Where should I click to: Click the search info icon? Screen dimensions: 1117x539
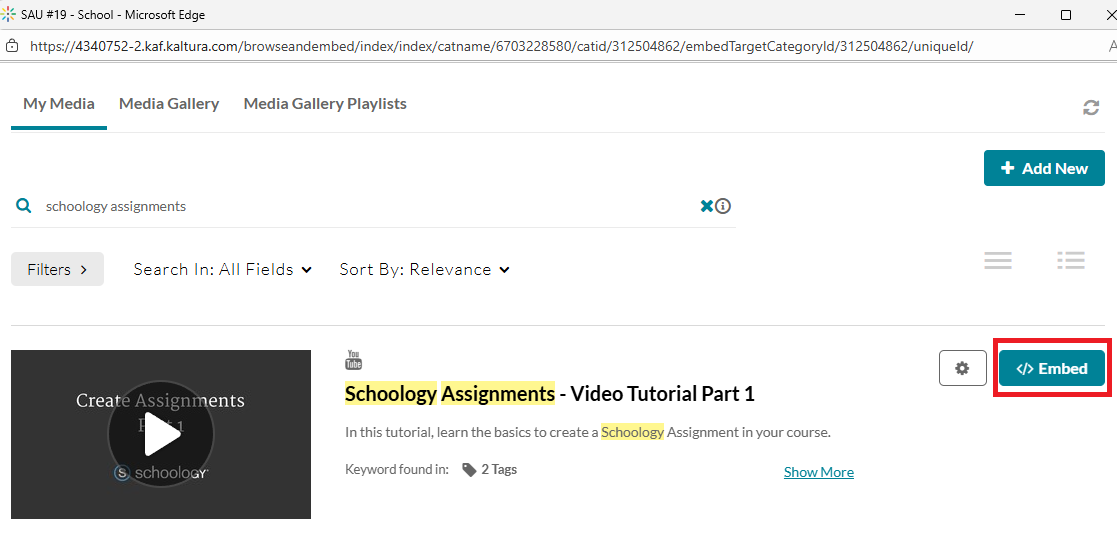pos(723,206)
